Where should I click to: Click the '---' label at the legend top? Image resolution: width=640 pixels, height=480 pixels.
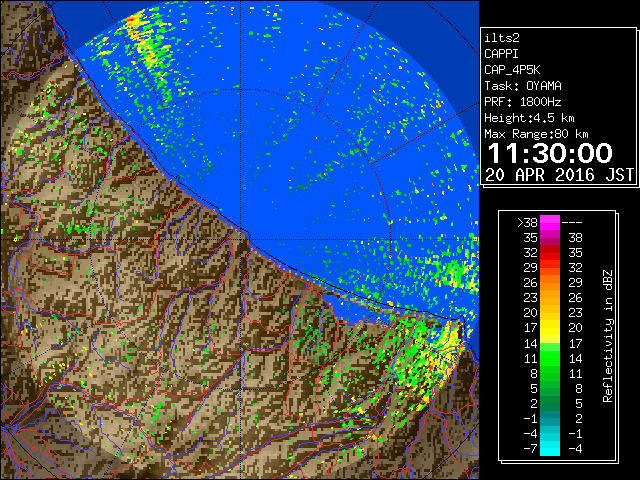(x=572, y=222)
